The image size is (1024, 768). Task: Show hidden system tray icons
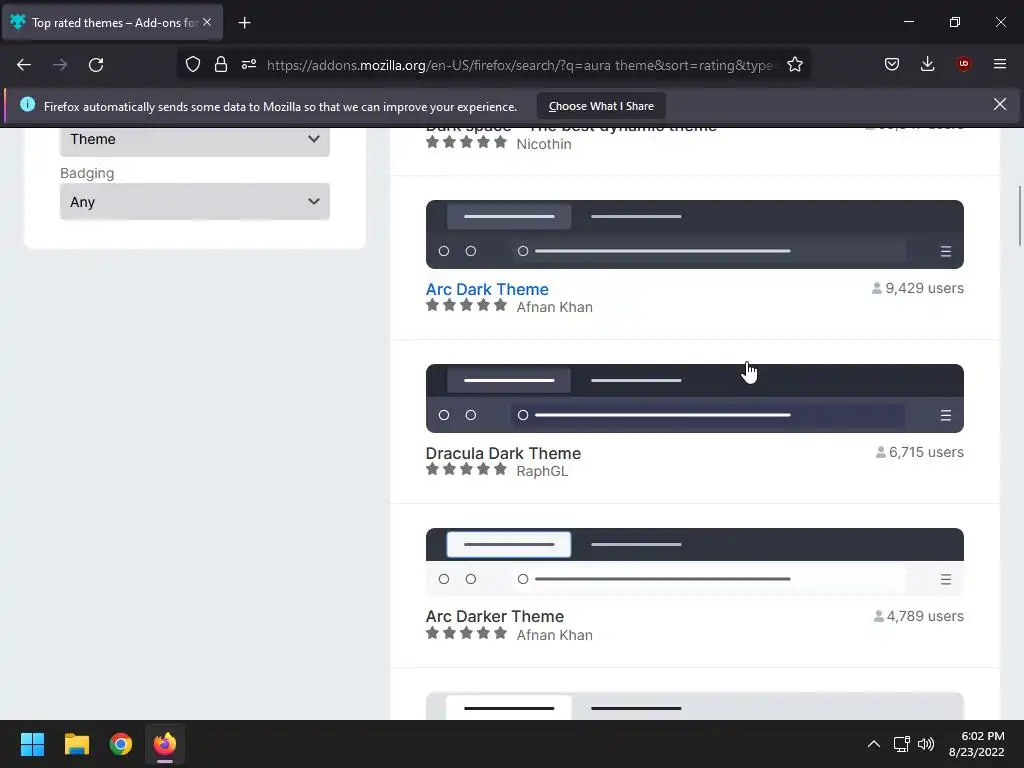(873, 744)
